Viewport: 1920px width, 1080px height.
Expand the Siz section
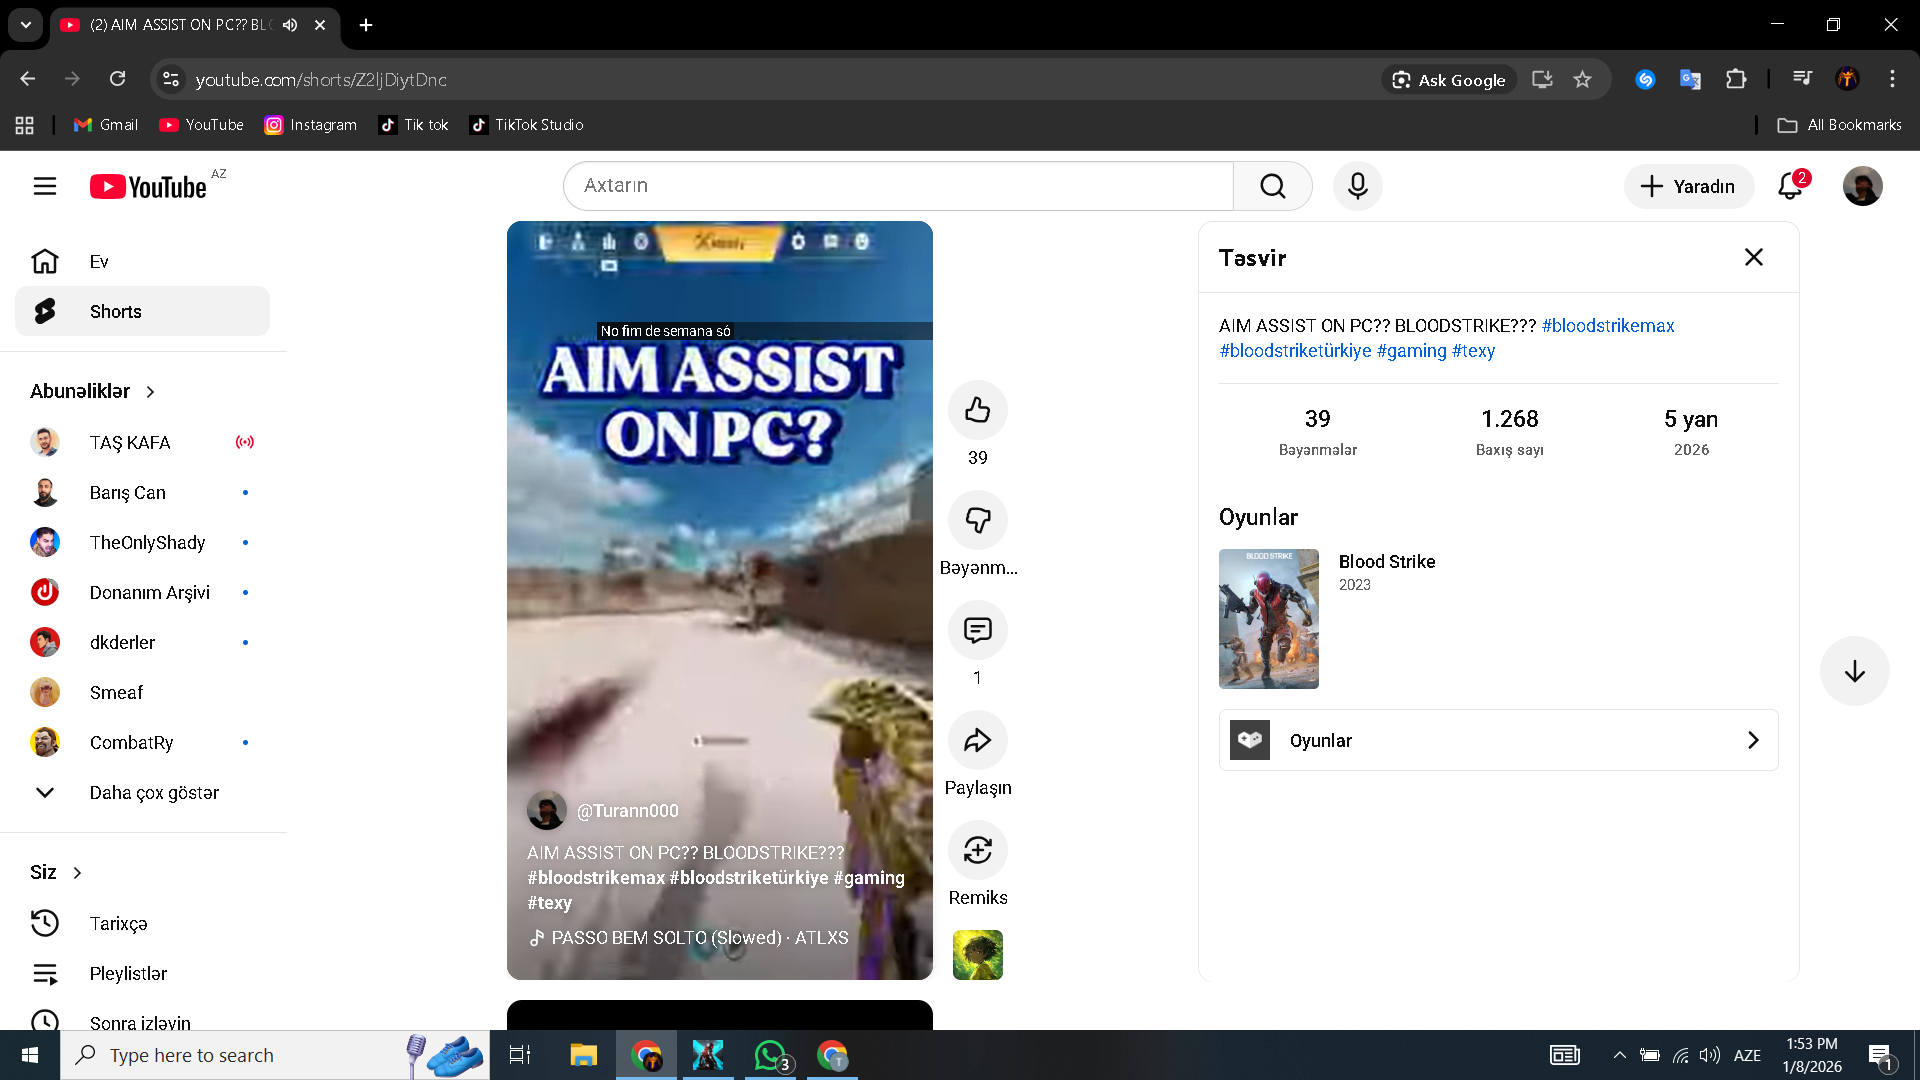tap(56, 872)
